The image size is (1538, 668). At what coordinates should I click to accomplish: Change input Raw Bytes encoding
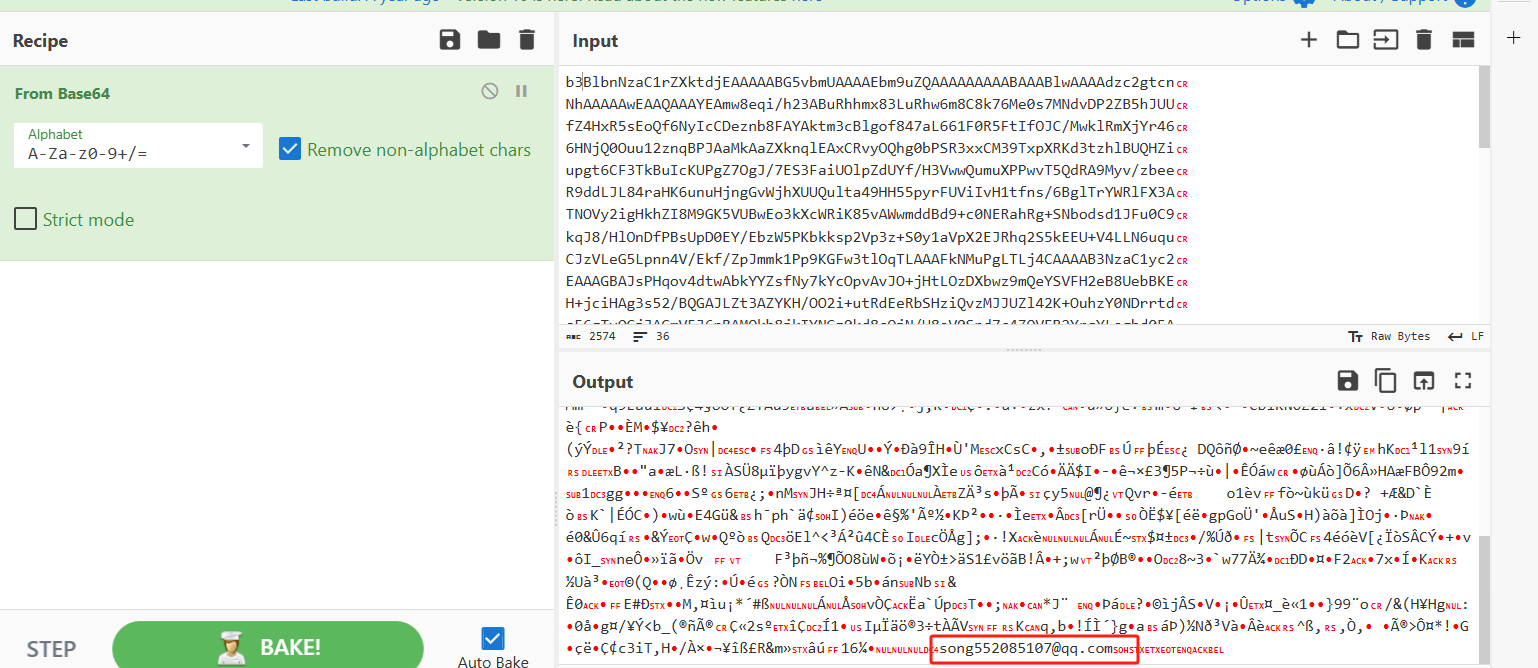click(x=1389, y=336)
